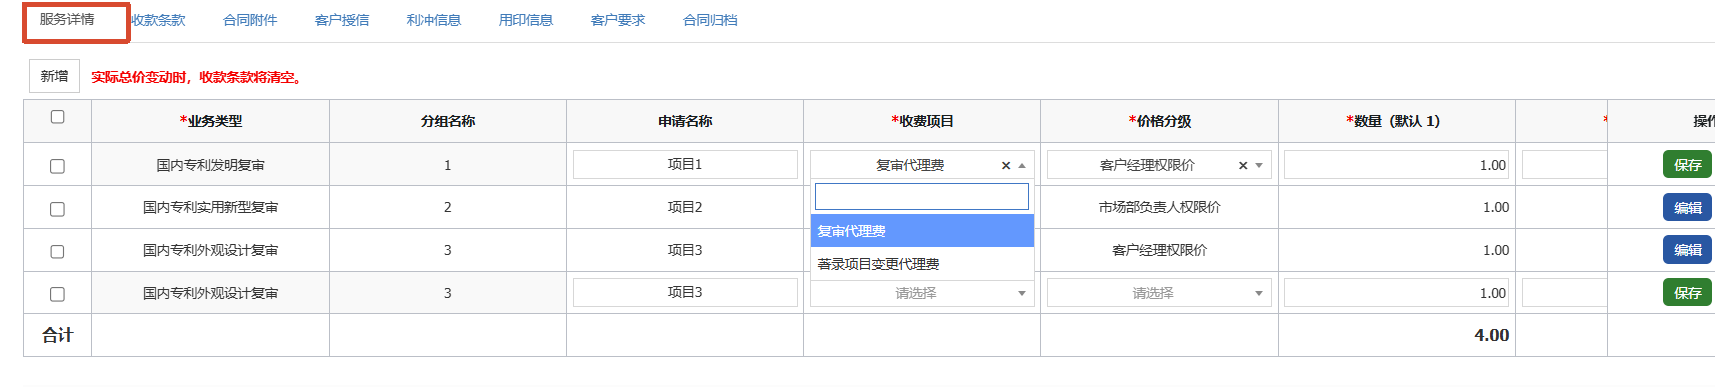Click 编辑 on the 客户经理权限价 design row
Screen dimensions: 1715x387
tap(1687, 250)
